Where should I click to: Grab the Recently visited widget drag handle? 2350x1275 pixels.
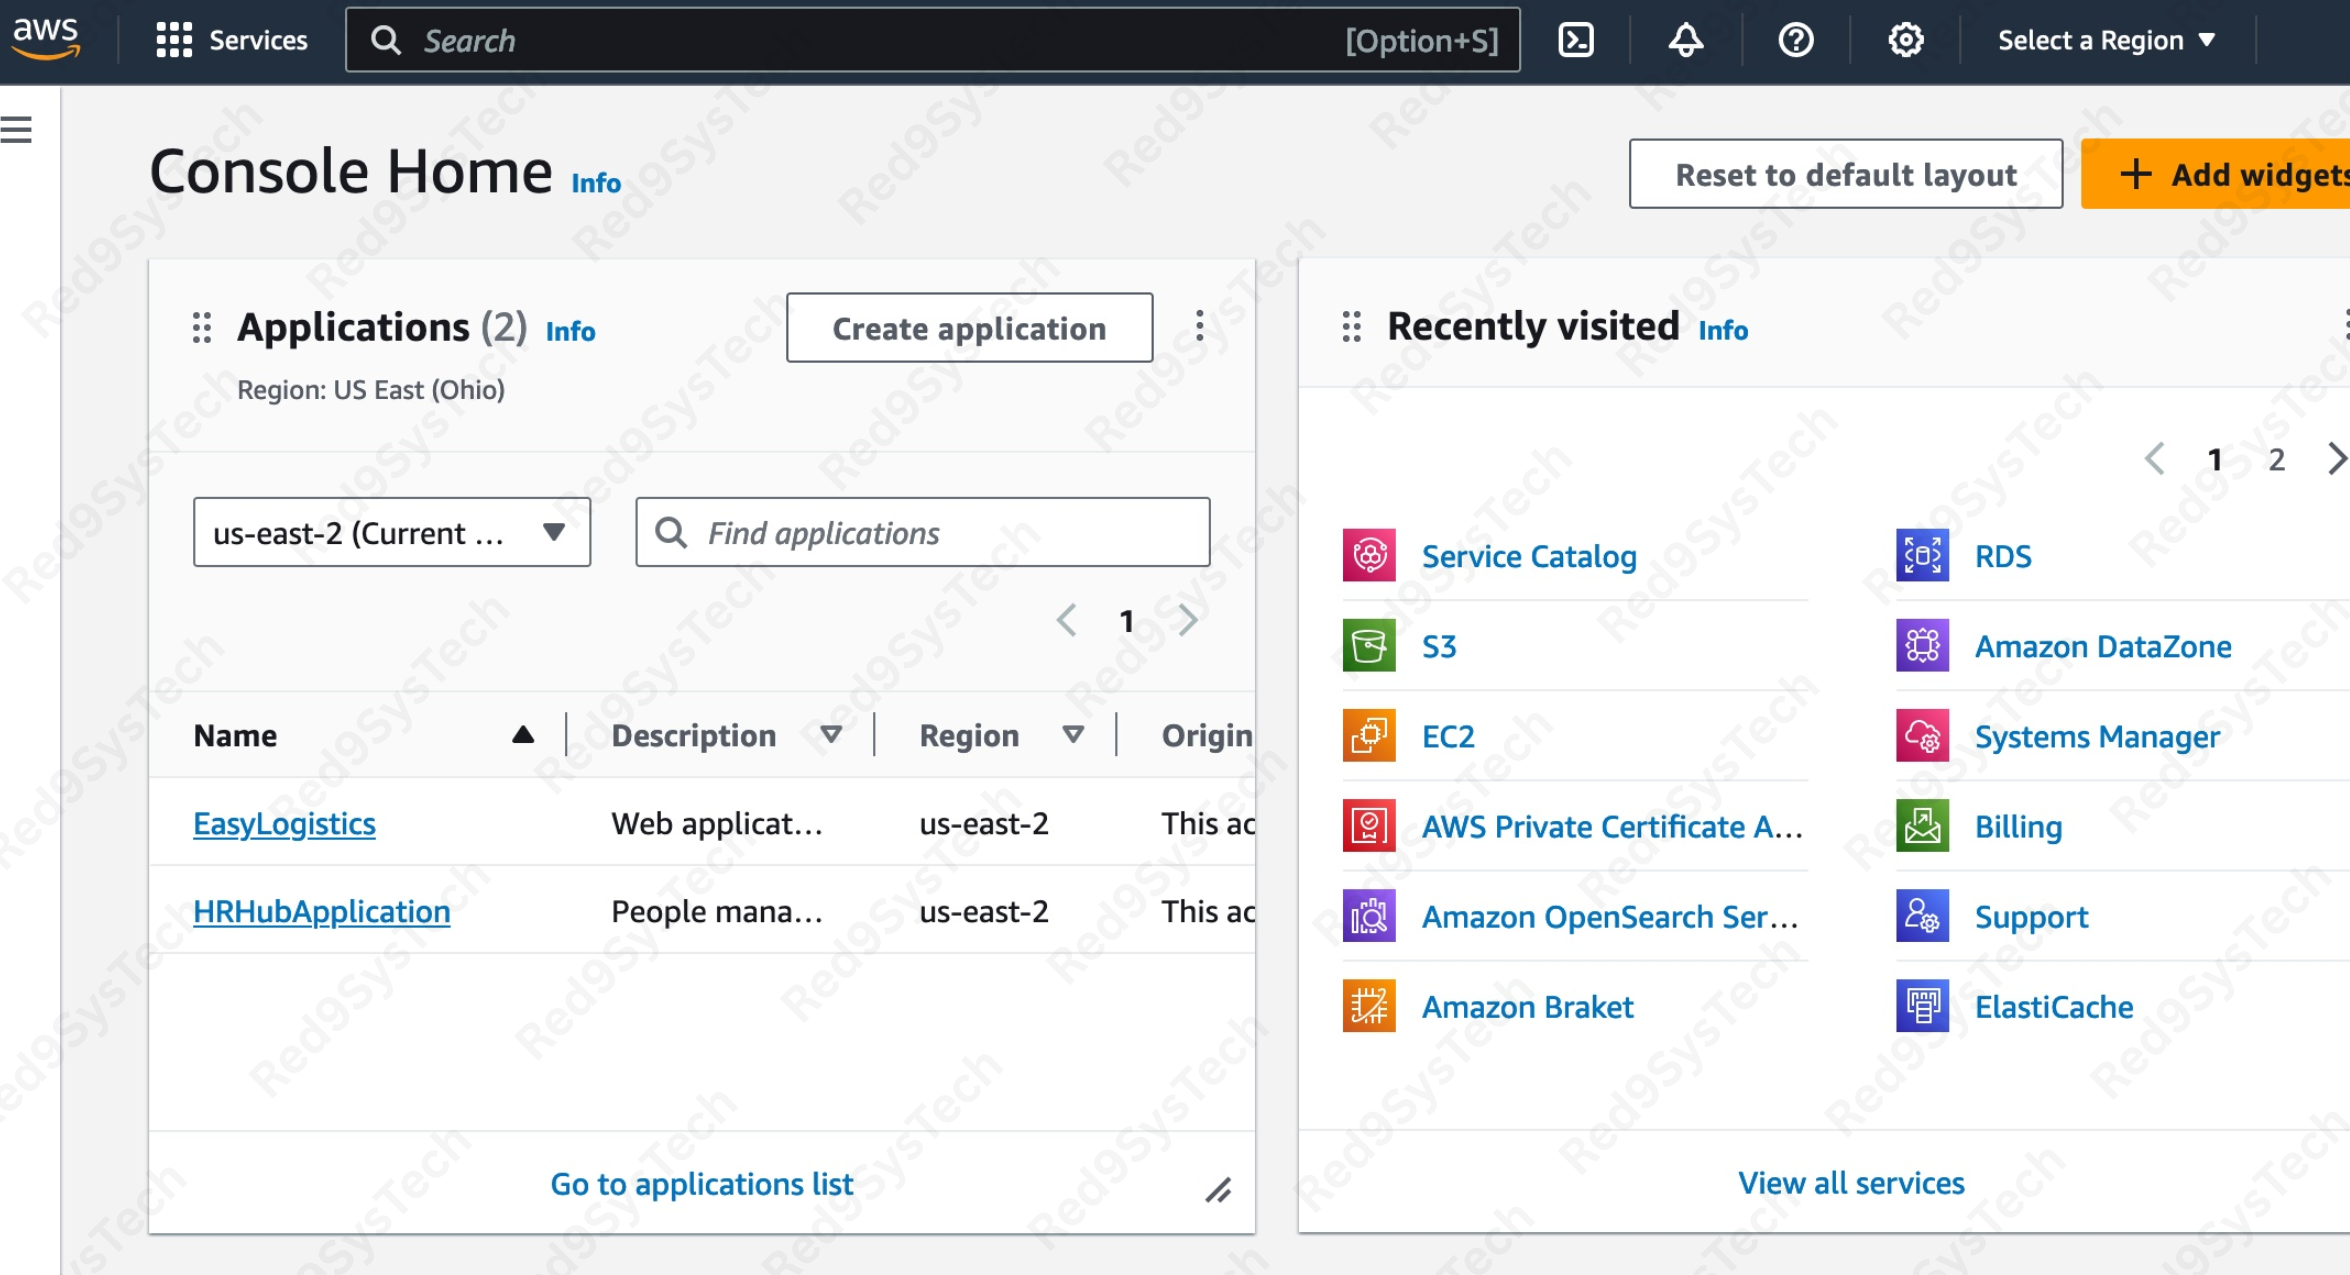[1352, 326]
